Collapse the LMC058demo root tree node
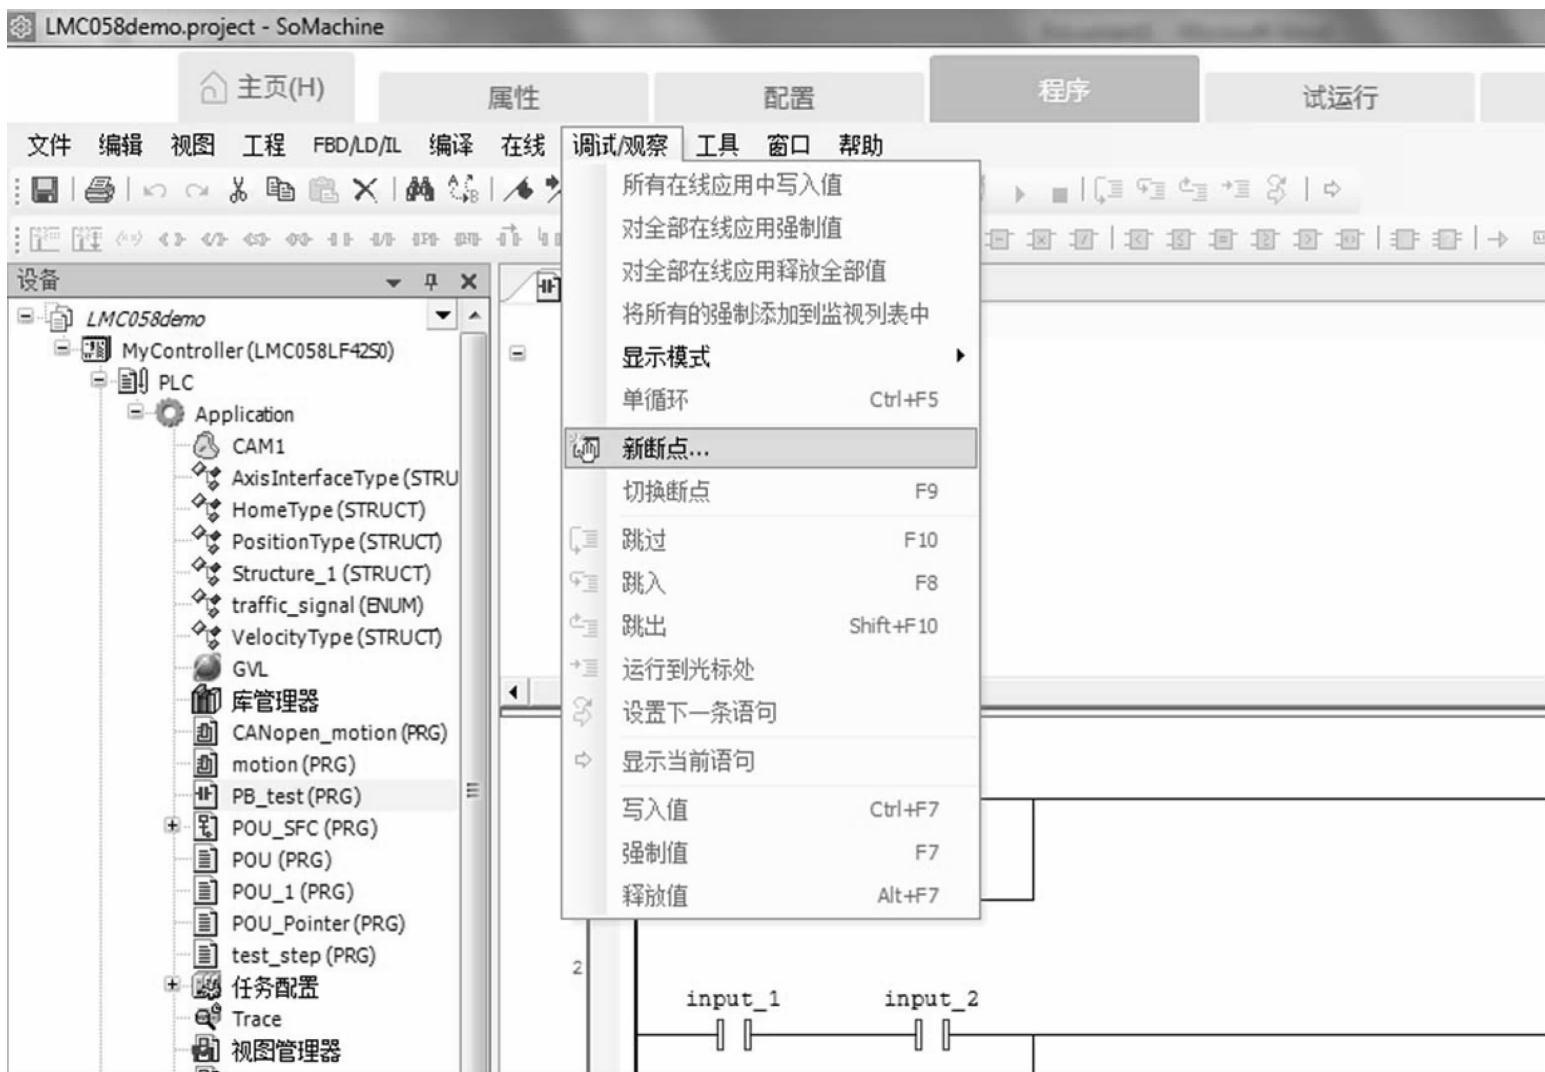 tap(25, 317)
